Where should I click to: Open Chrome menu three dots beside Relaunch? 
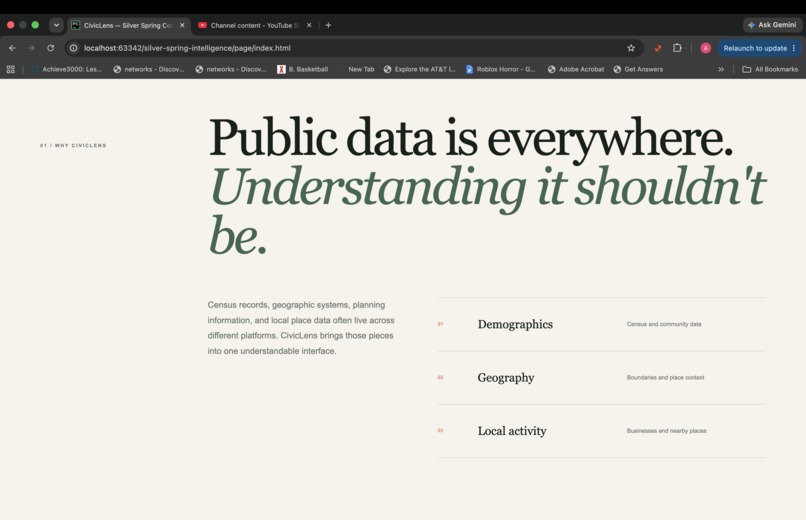[794, 48]
